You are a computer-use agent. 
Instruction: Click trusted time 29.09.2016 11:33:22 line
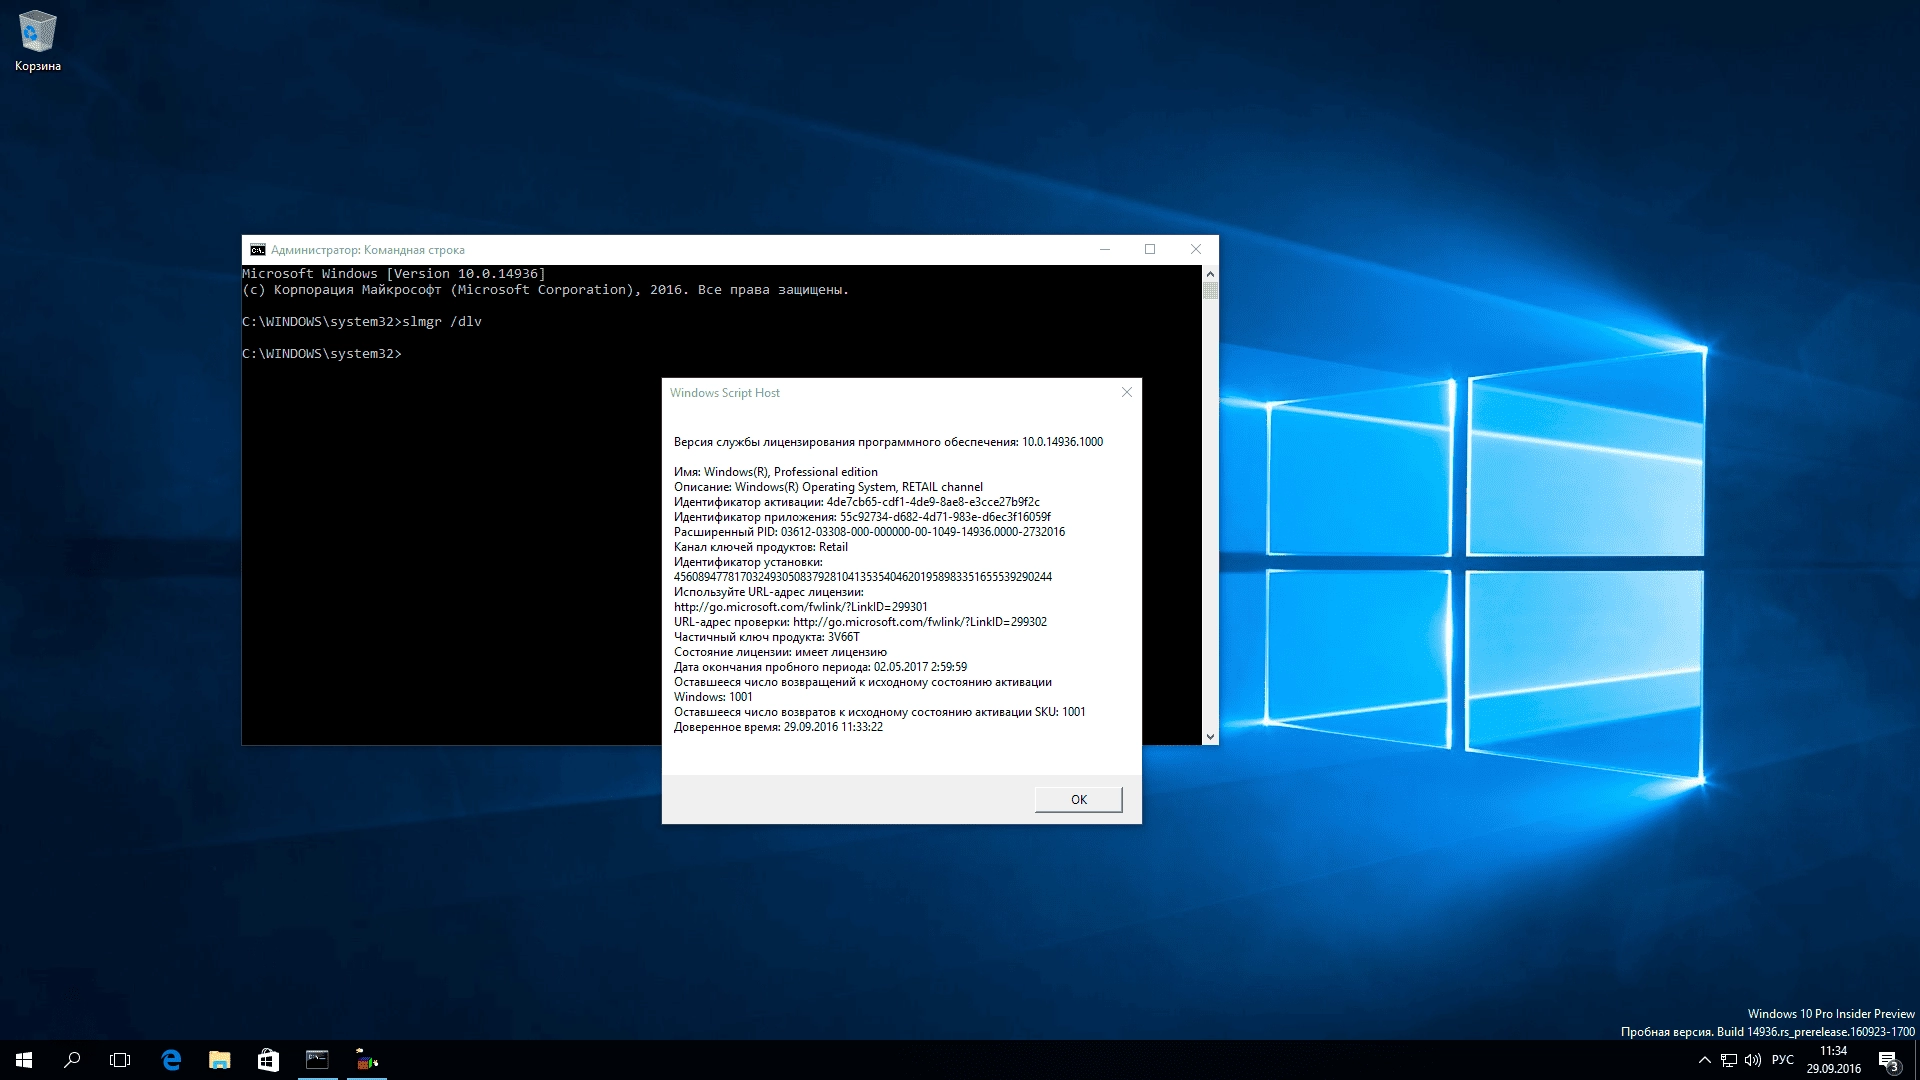click(778, 727)
